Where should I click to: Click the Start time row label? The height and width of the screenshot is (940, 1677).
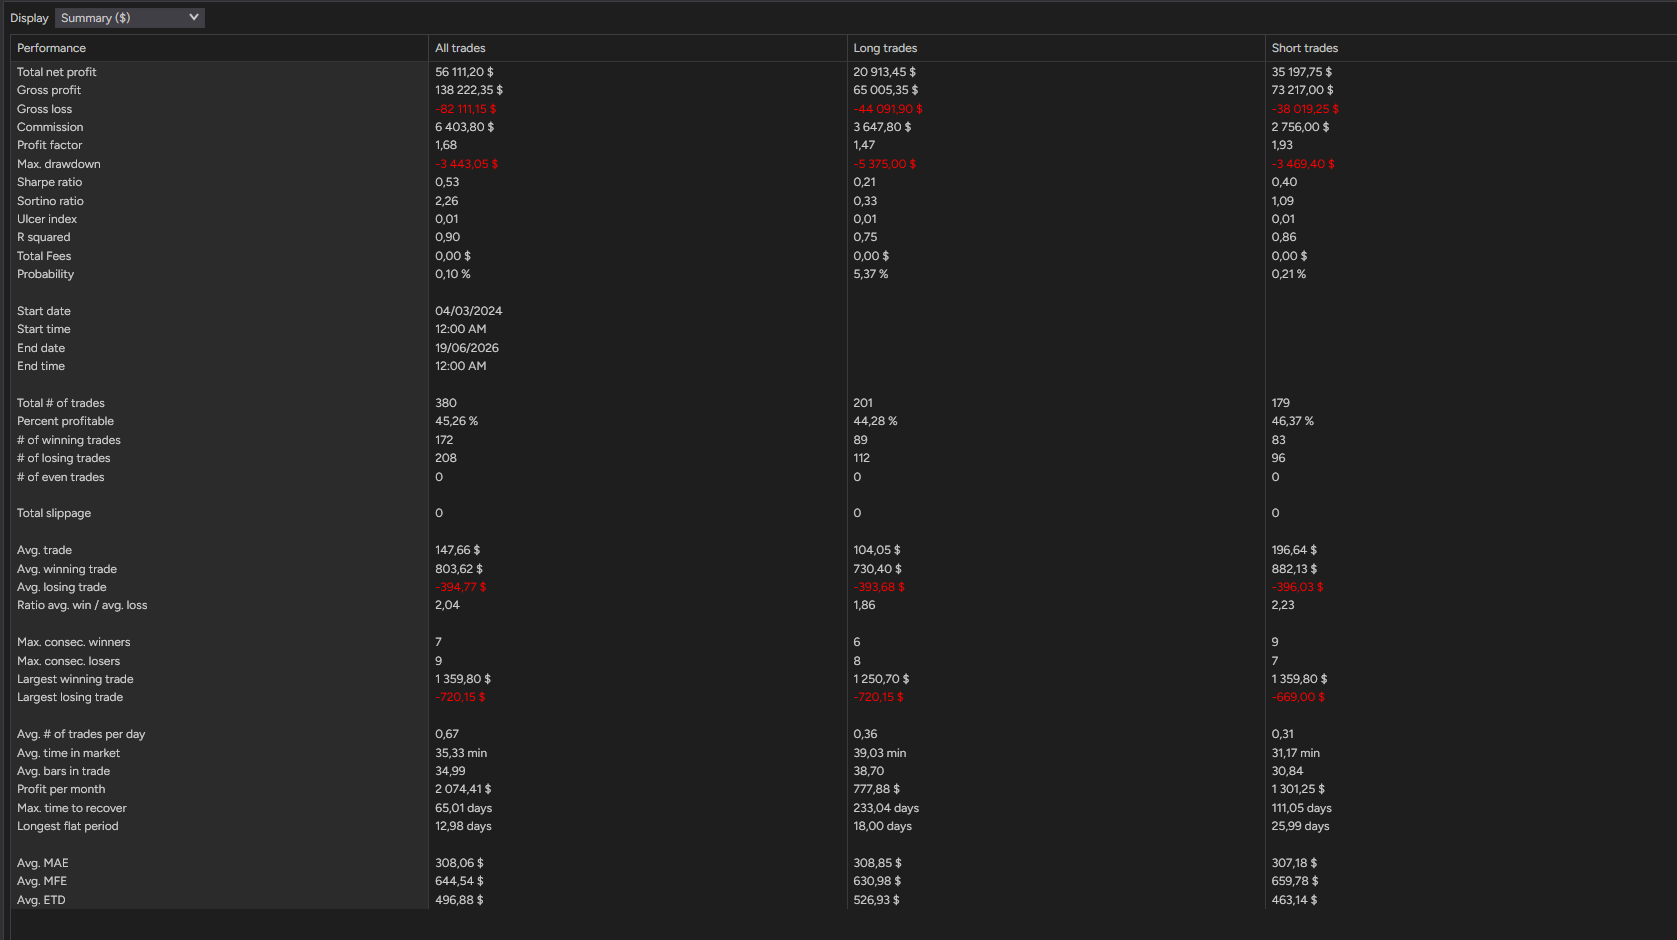(x=44, y=329)
